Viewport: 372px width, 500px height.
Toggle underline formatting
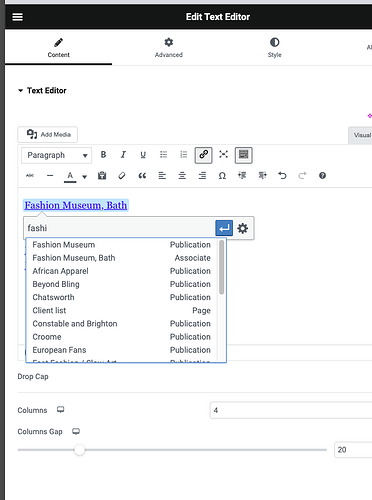(143, 155)
